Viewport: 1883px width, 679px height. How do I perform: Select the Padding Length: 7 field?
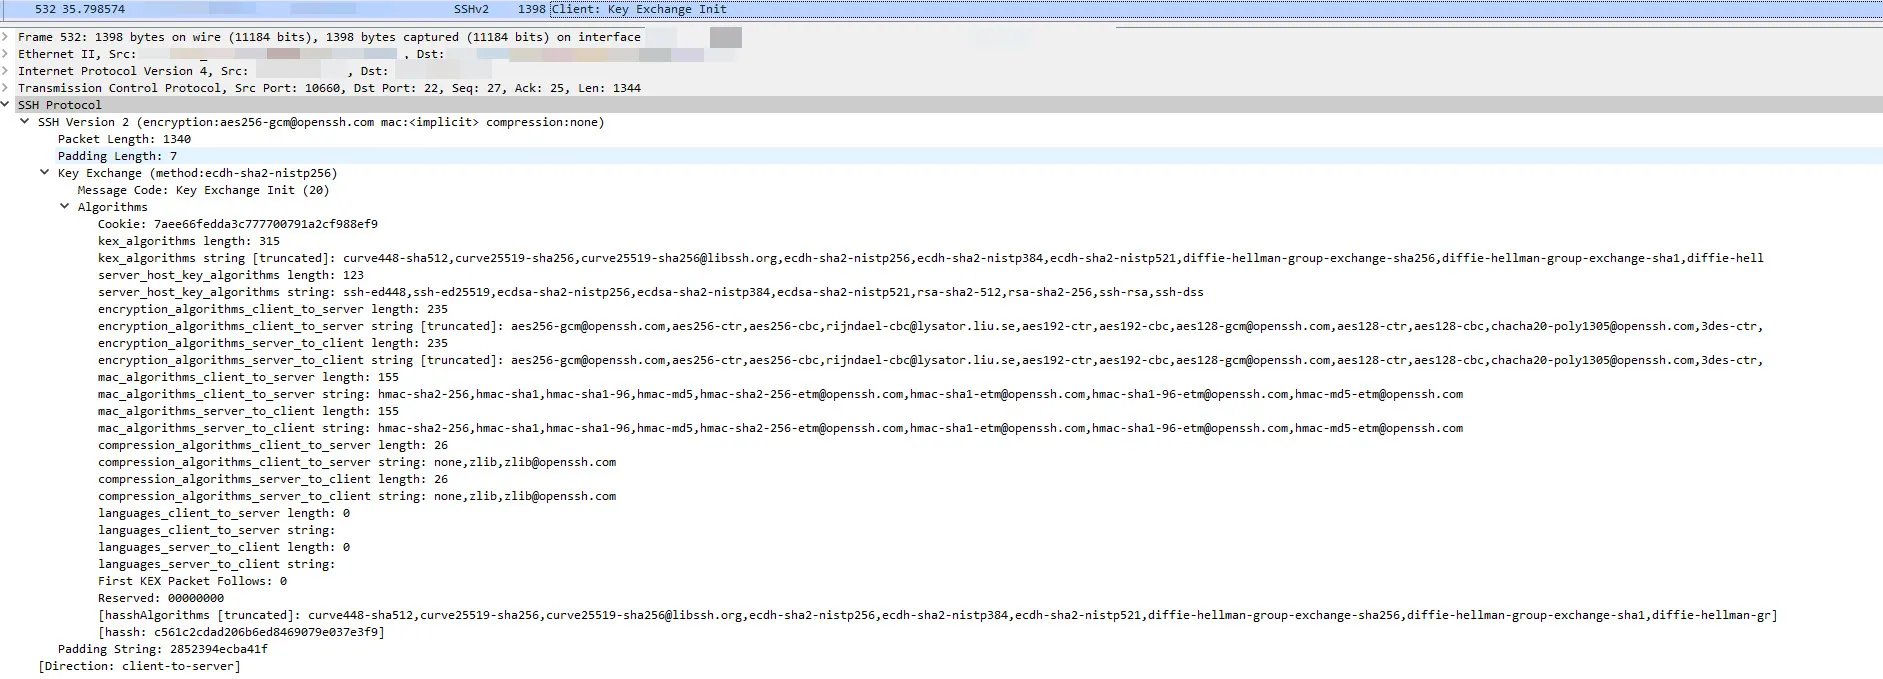117,156
